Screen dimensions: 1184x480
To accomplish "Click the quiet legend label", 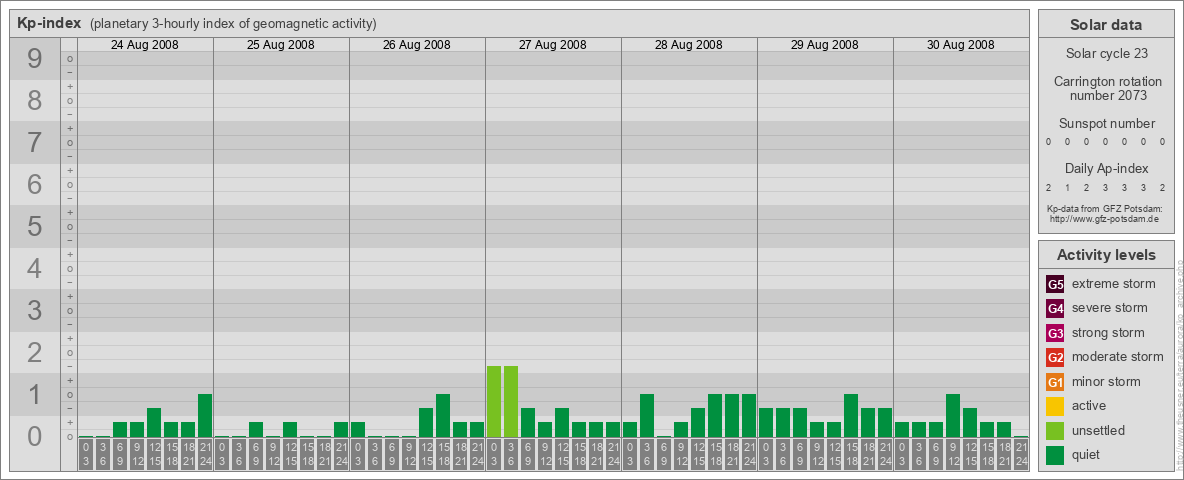I will click(x=1086, y=455).
